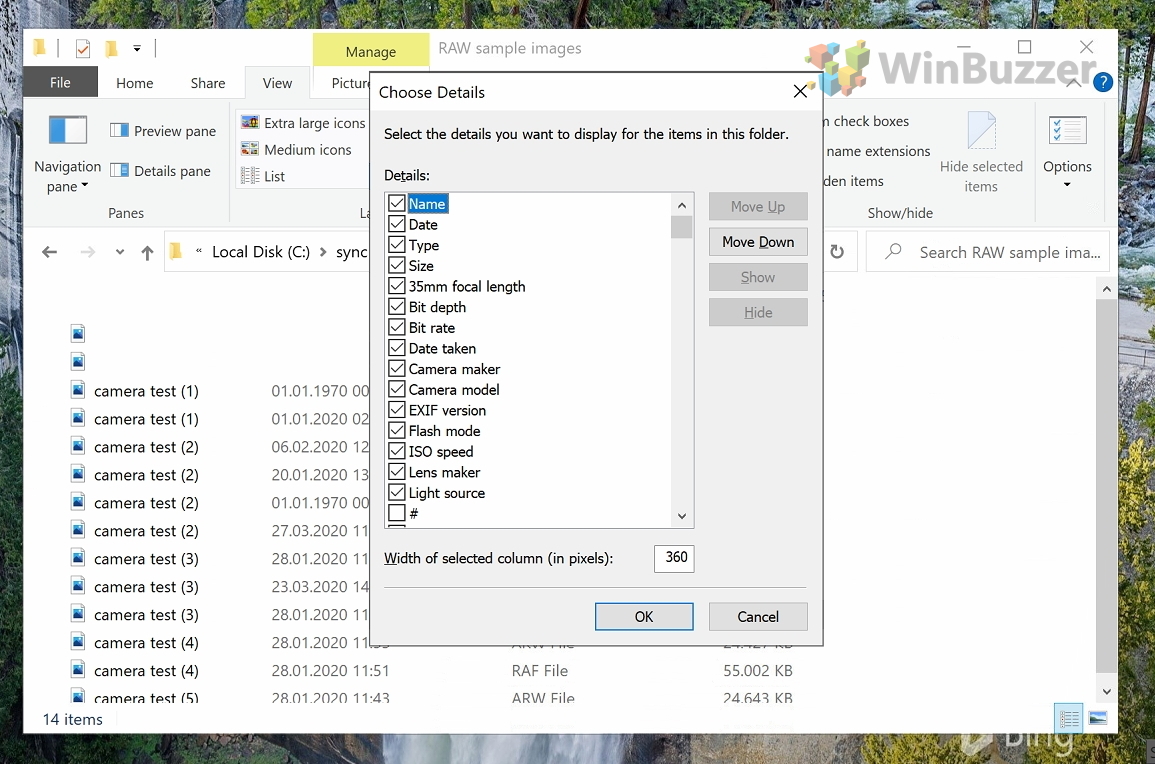This screenshot has height=764, width=1155.
Task: Open the Navigation pane dropdown
Action: (x=67, y=154)
